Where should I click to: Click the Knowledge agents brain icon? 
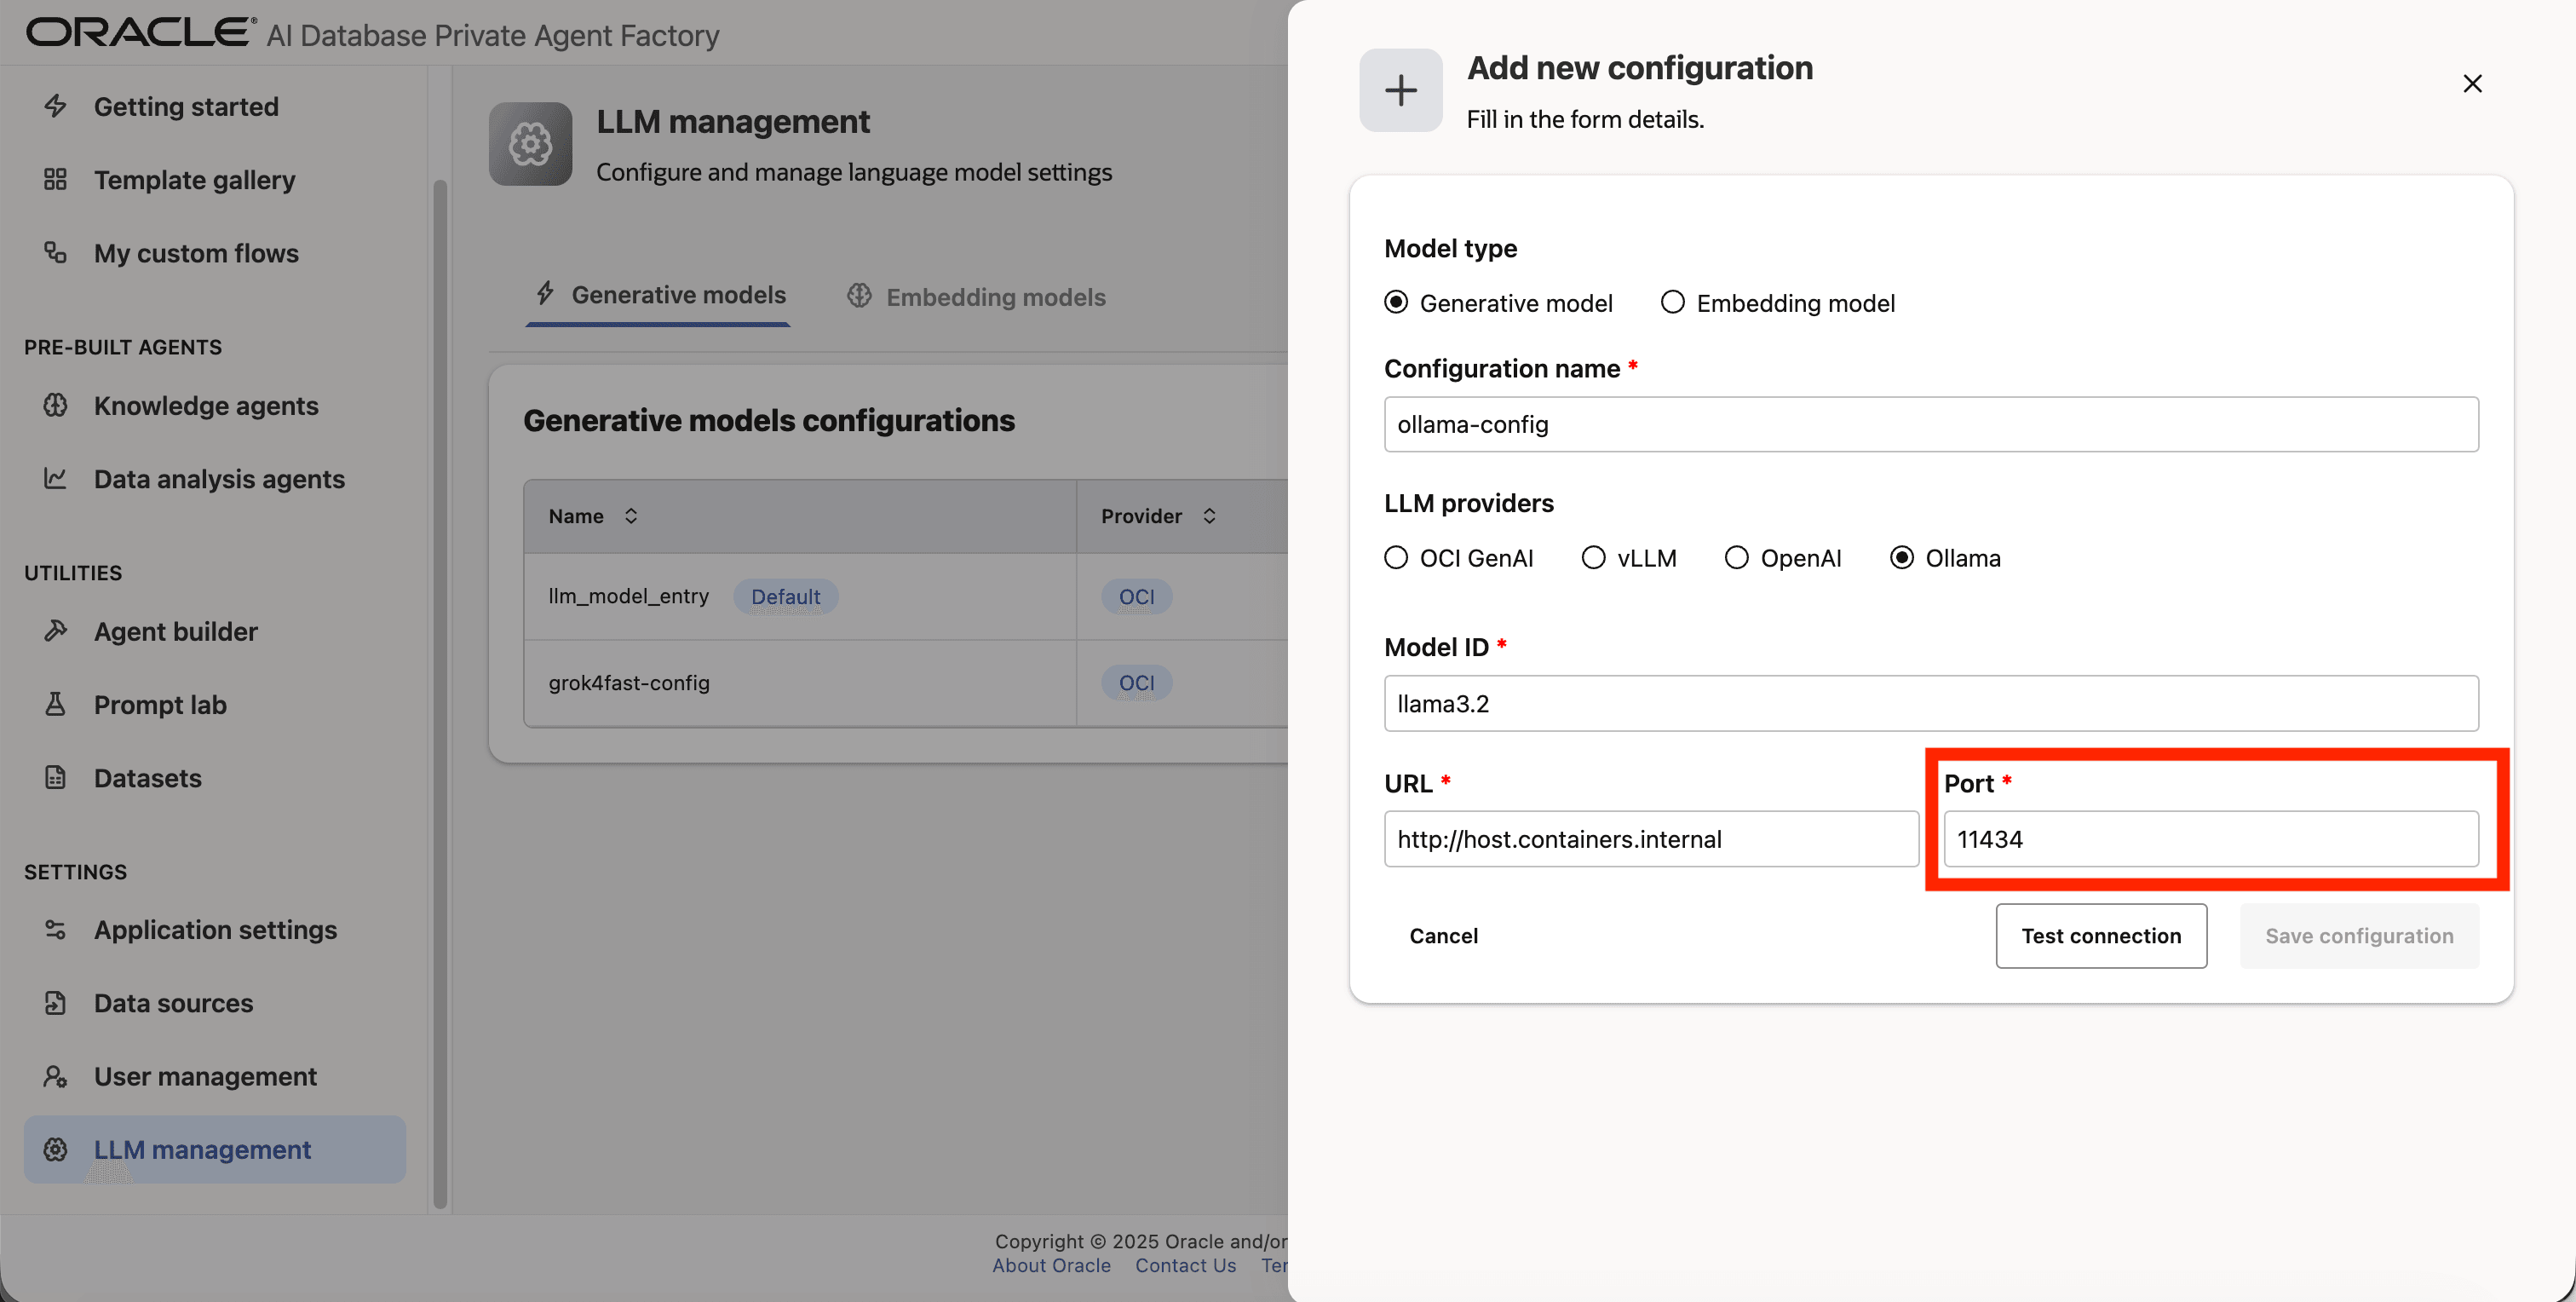(x=55, y=406)
